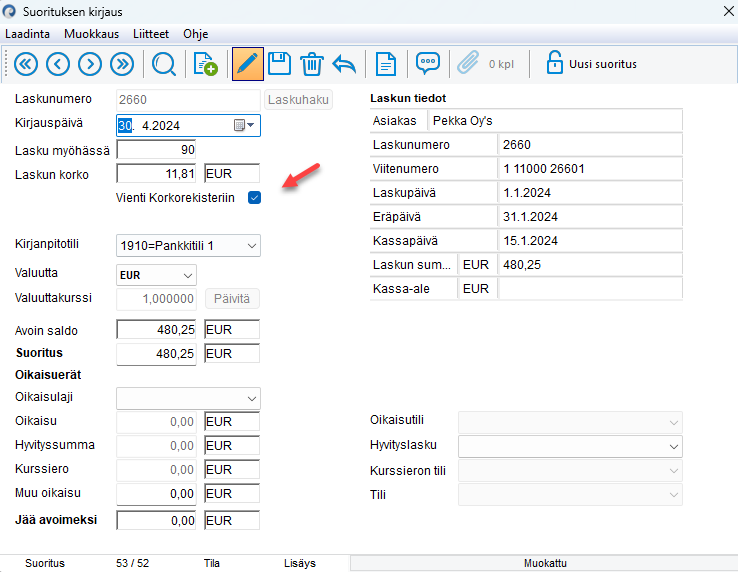Open the search magnifier tool
This screenshot has width=738, height=572.
coord(164,64)
